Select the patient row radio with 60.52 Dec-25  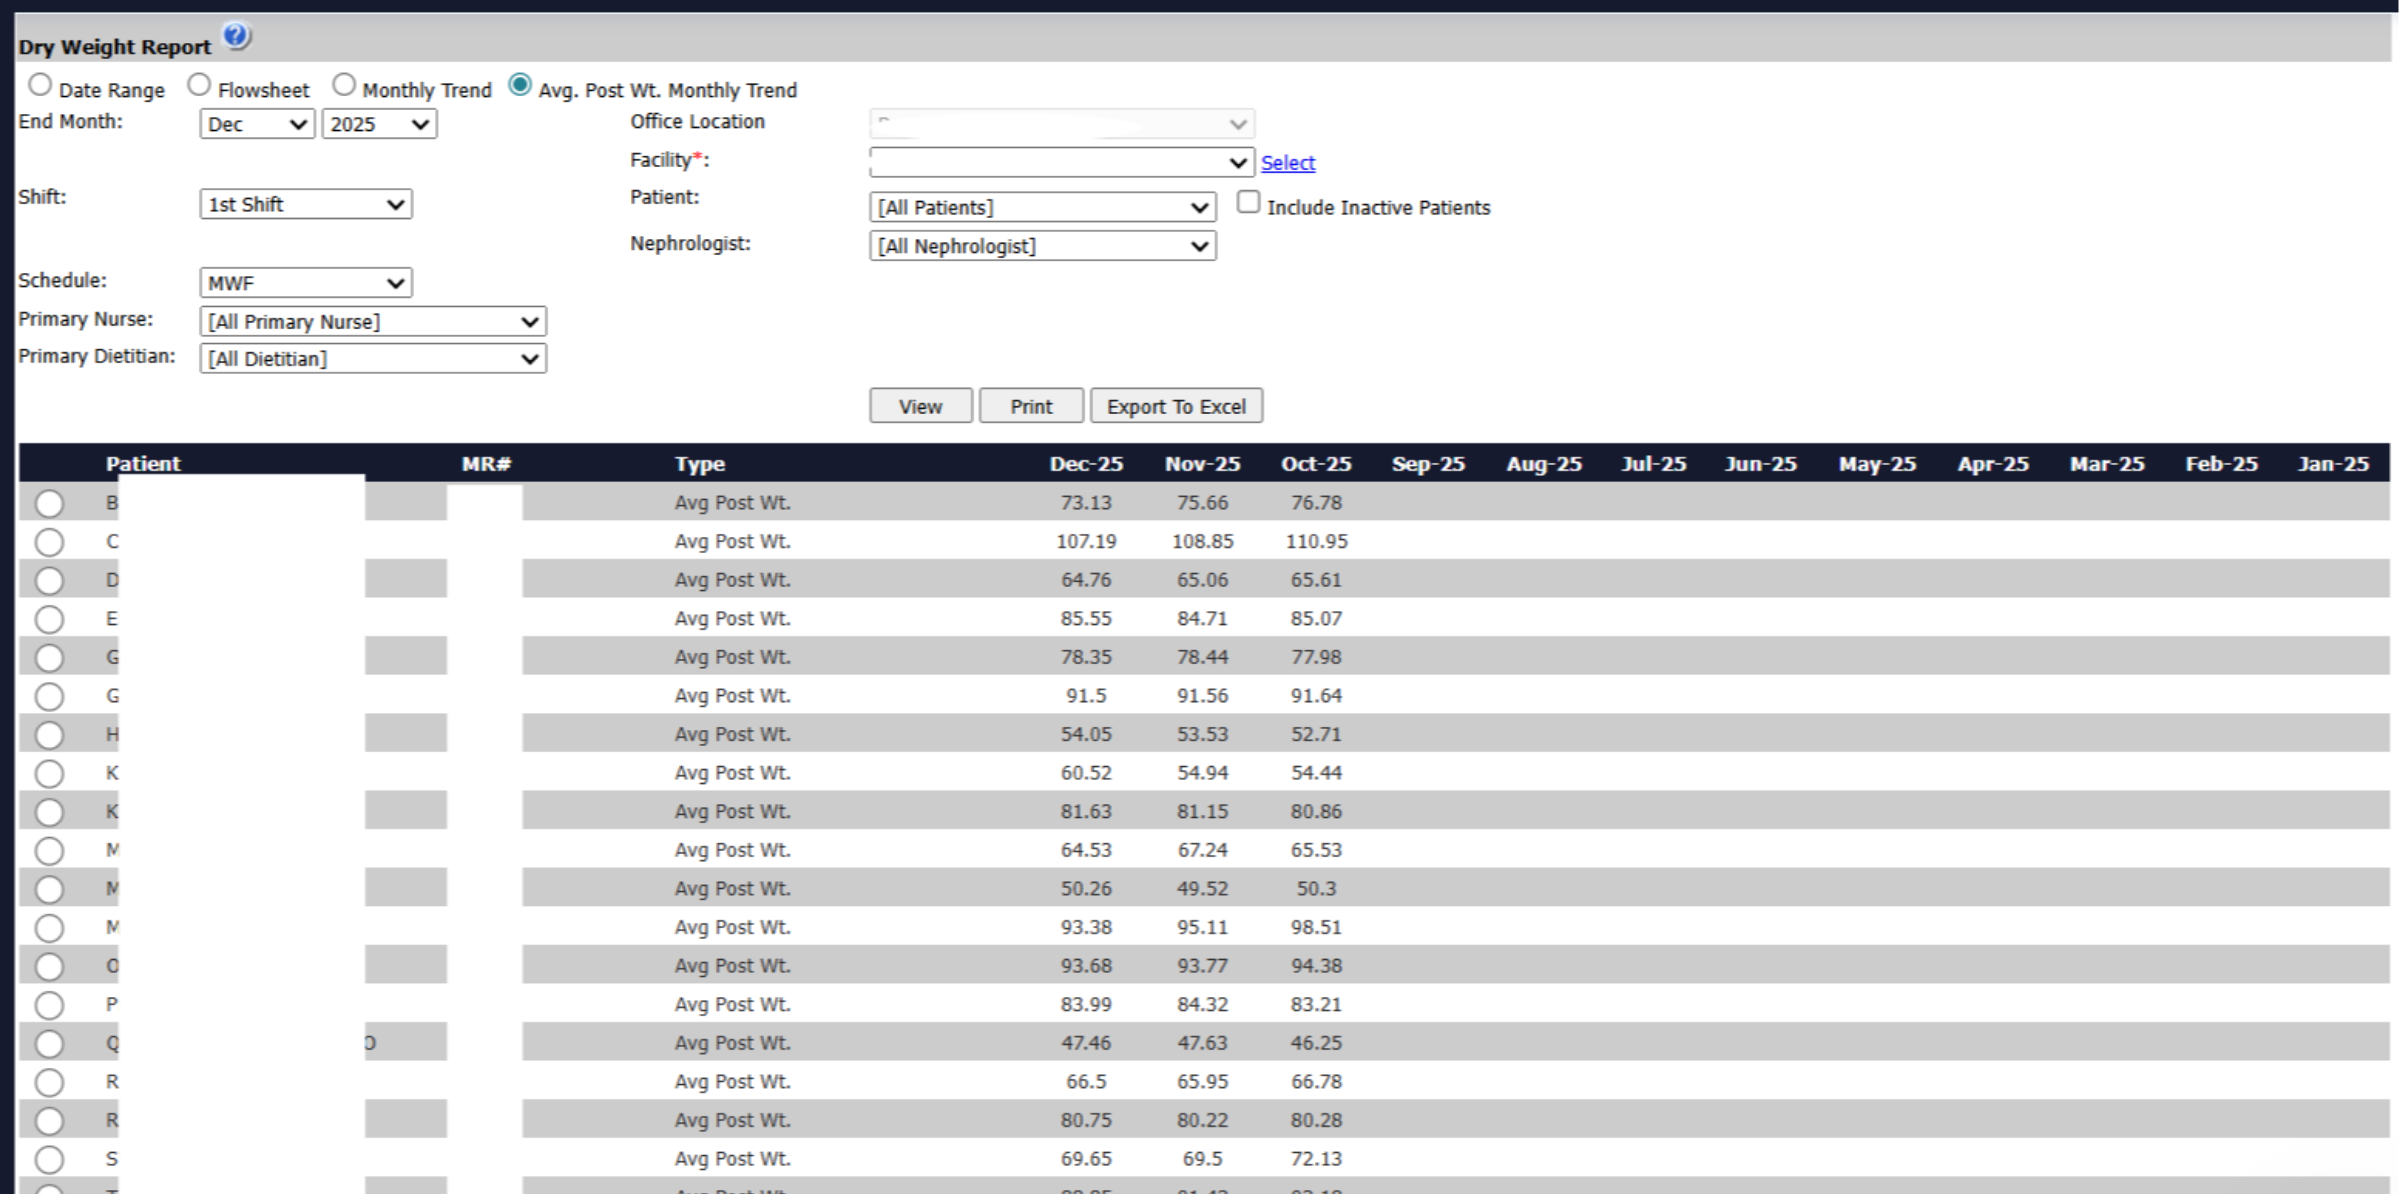coord(49,774)
